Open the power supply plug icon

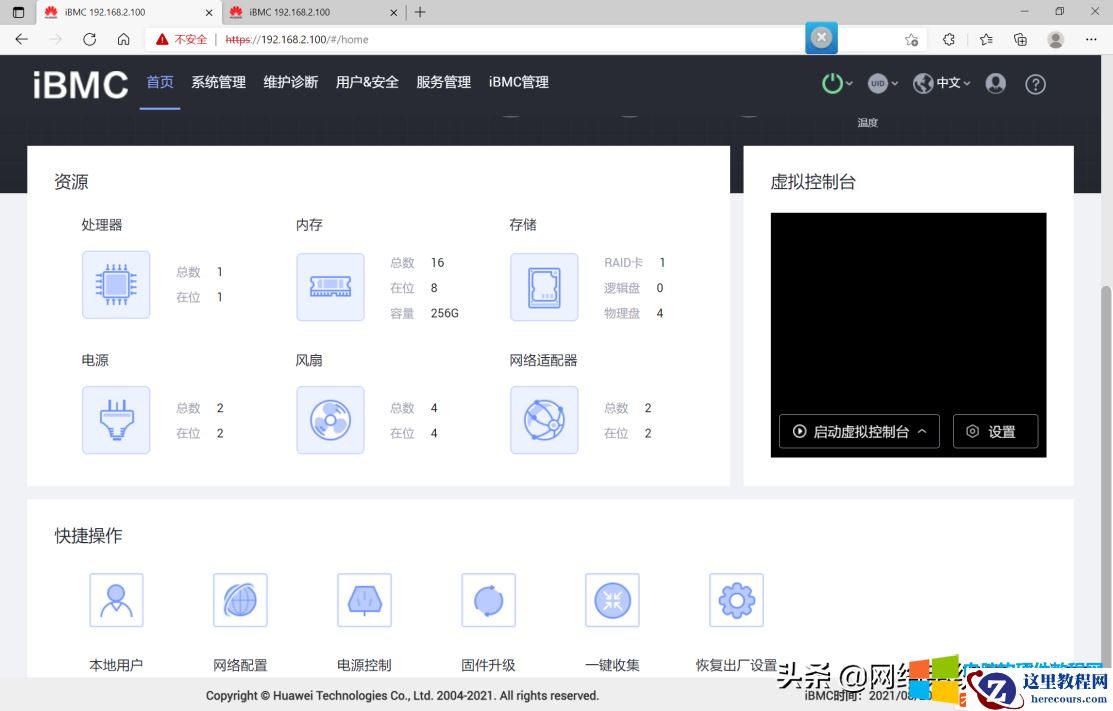116,420
